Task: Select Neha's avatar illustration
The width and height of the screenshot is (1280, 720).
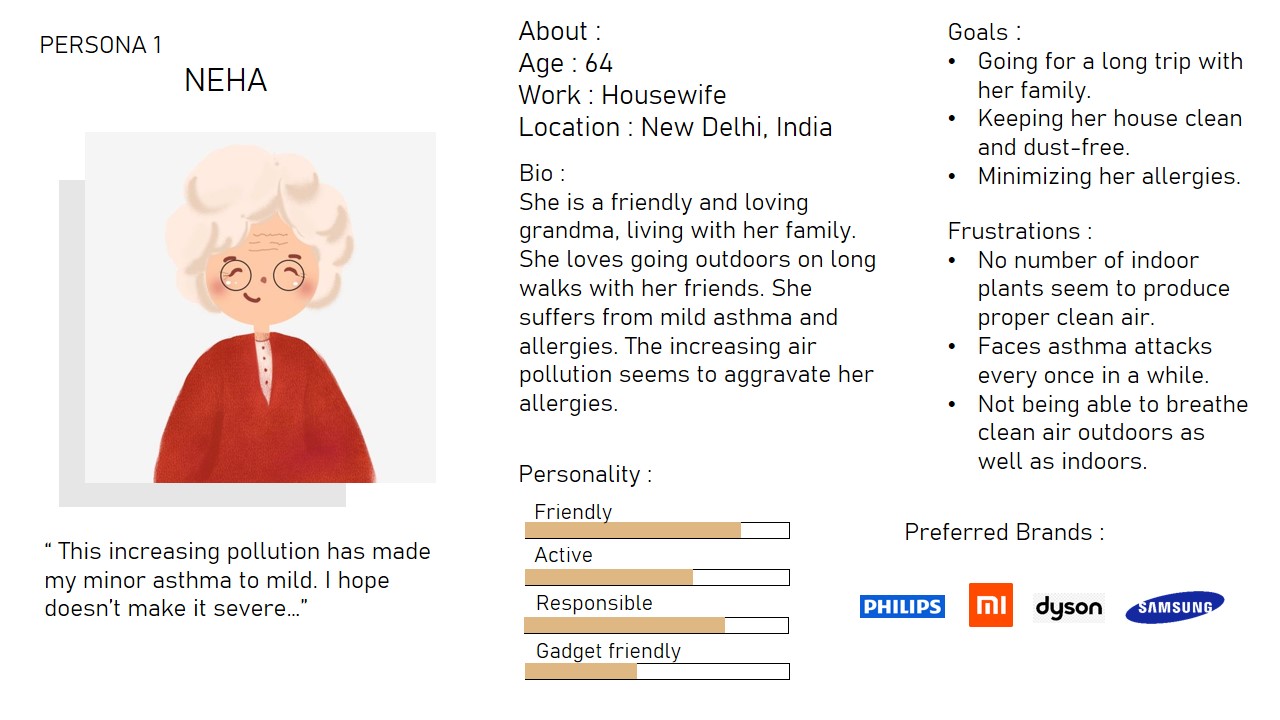Action: pos(260,308)
